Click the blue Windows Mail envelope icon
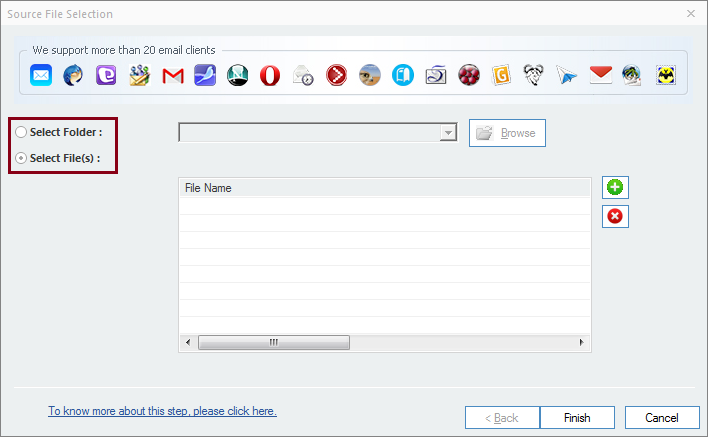The image size is (708, 437). (x=41, y=75)
